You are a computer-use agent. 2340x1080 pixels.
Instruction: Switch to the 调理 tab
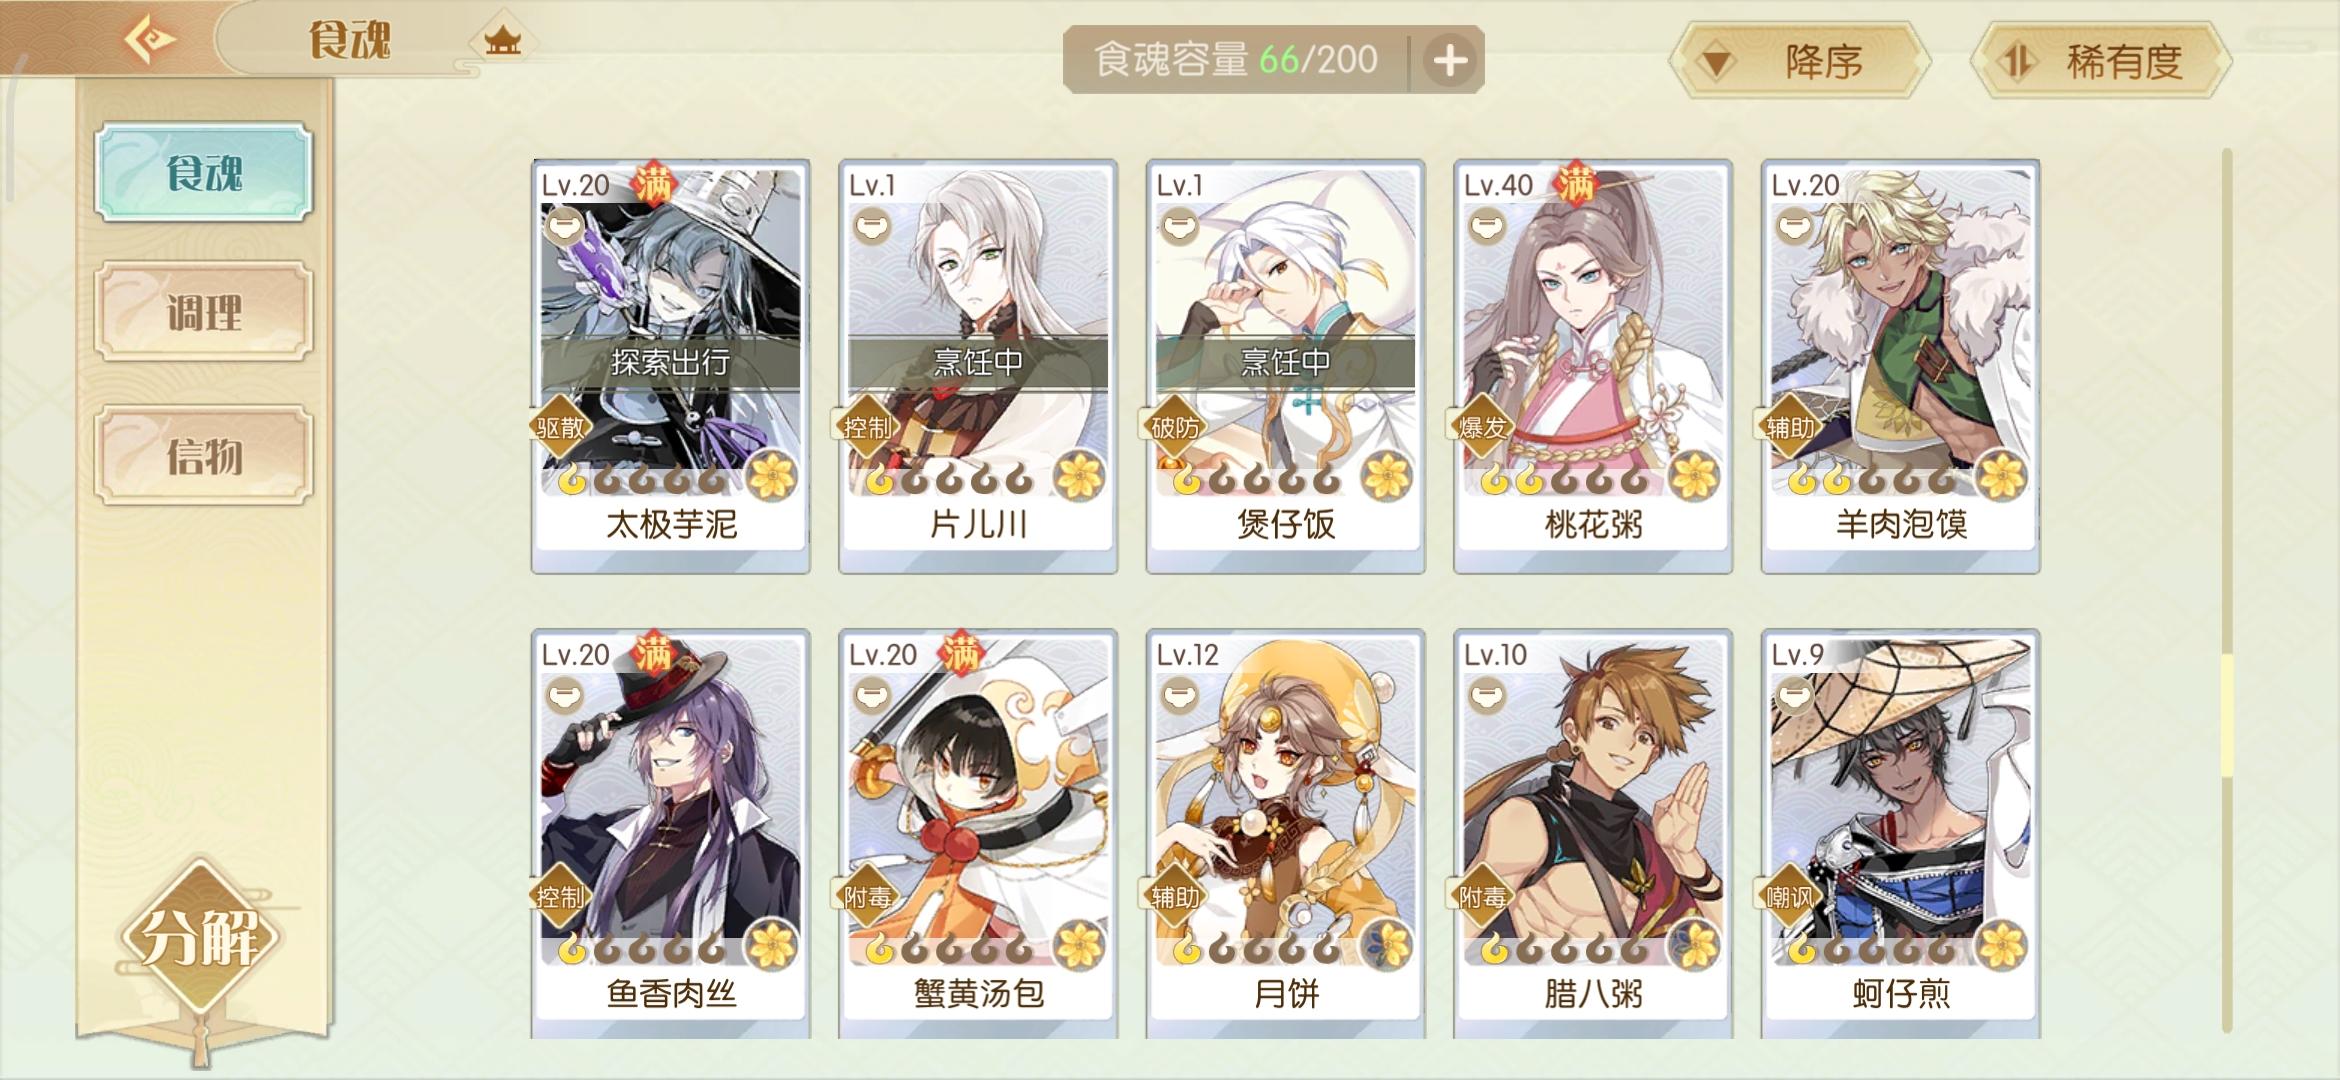point(205,312)
